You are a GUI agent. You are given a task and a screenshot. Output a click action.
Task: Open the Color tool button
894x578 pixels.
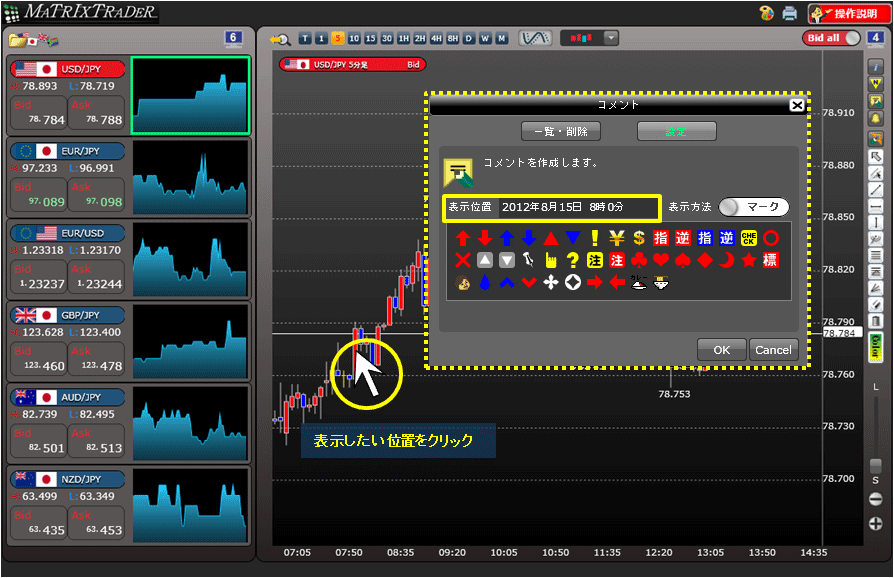[875, 348]
